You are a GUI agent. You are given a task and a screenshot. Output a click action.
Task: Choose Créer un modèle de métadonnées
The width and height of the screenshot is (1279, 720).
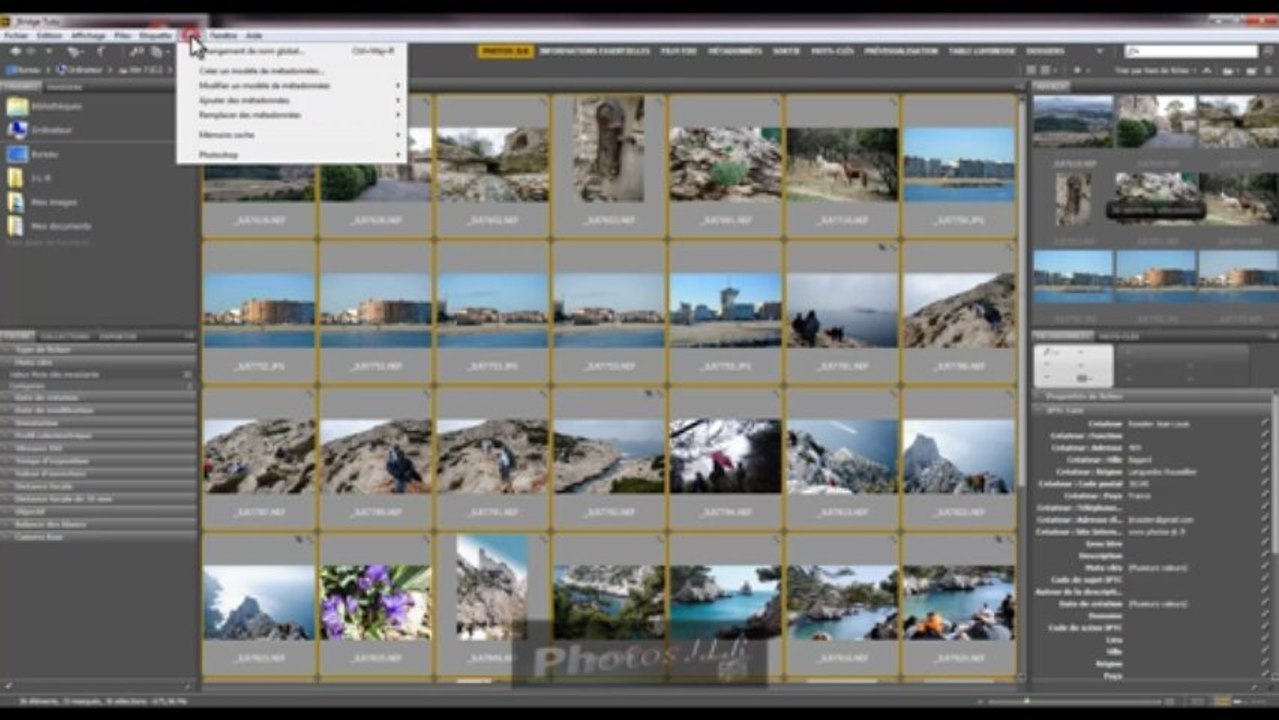tap(292, 71)
